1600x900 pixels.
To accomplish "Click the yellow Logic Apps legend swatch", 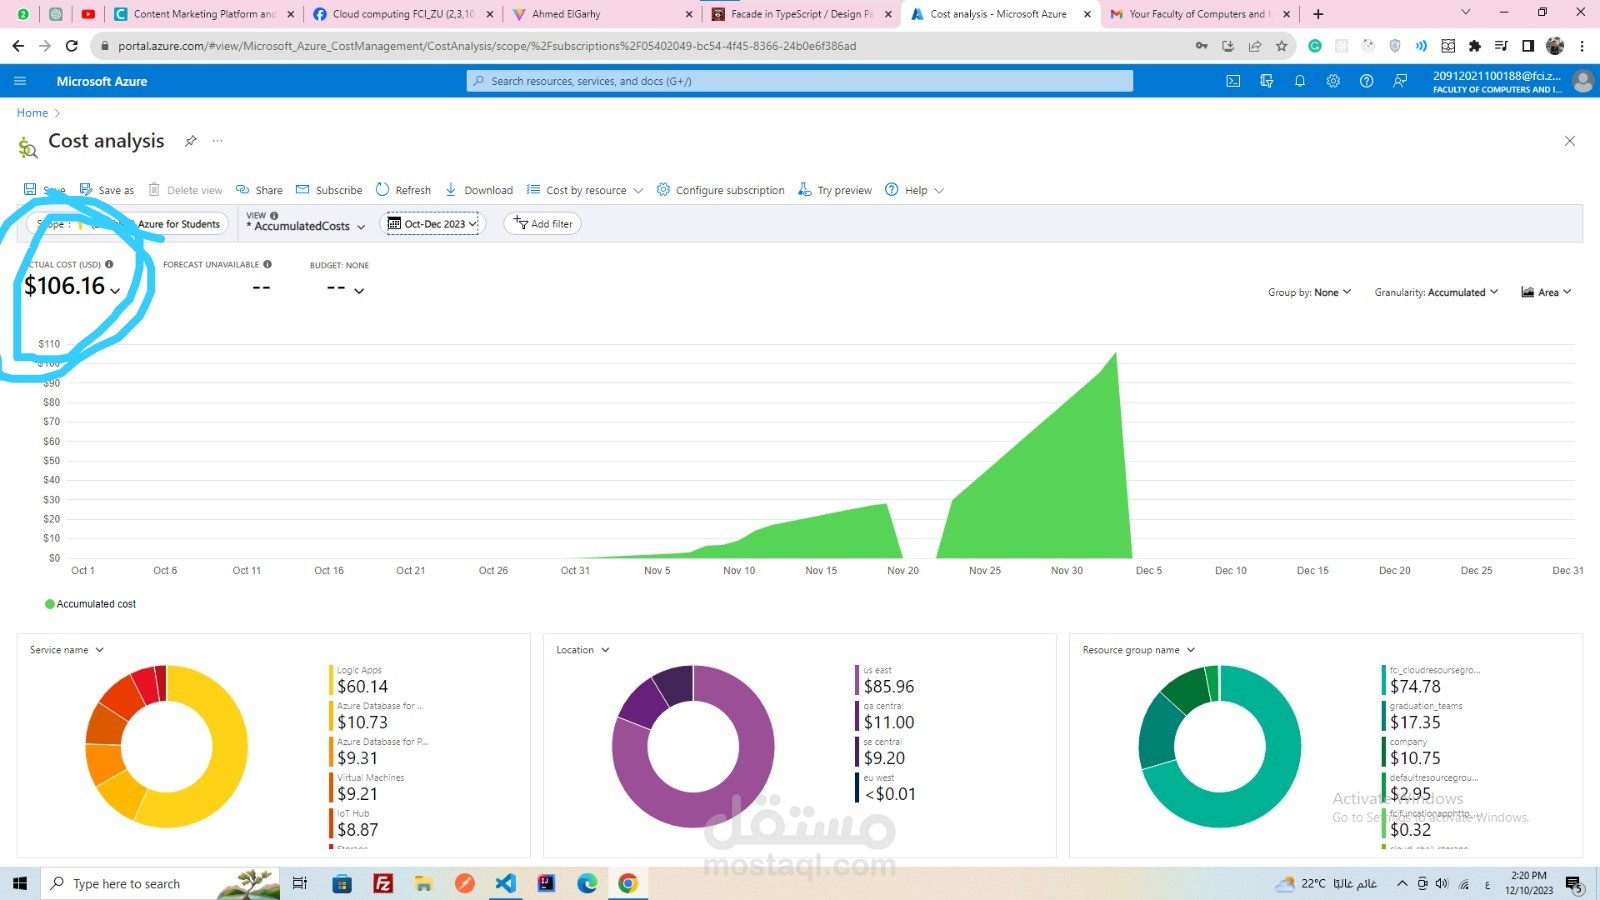I will pos(331,680).
